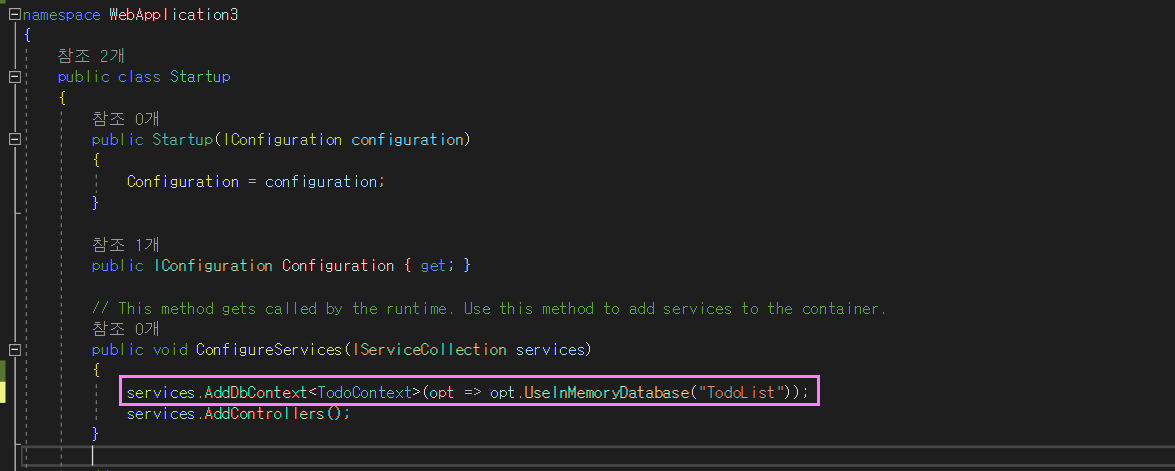This screenshot has width=1175, height=471.
Task: Open the '참조 1개' CodeLens above Configuration property
Action: point(124,245)
